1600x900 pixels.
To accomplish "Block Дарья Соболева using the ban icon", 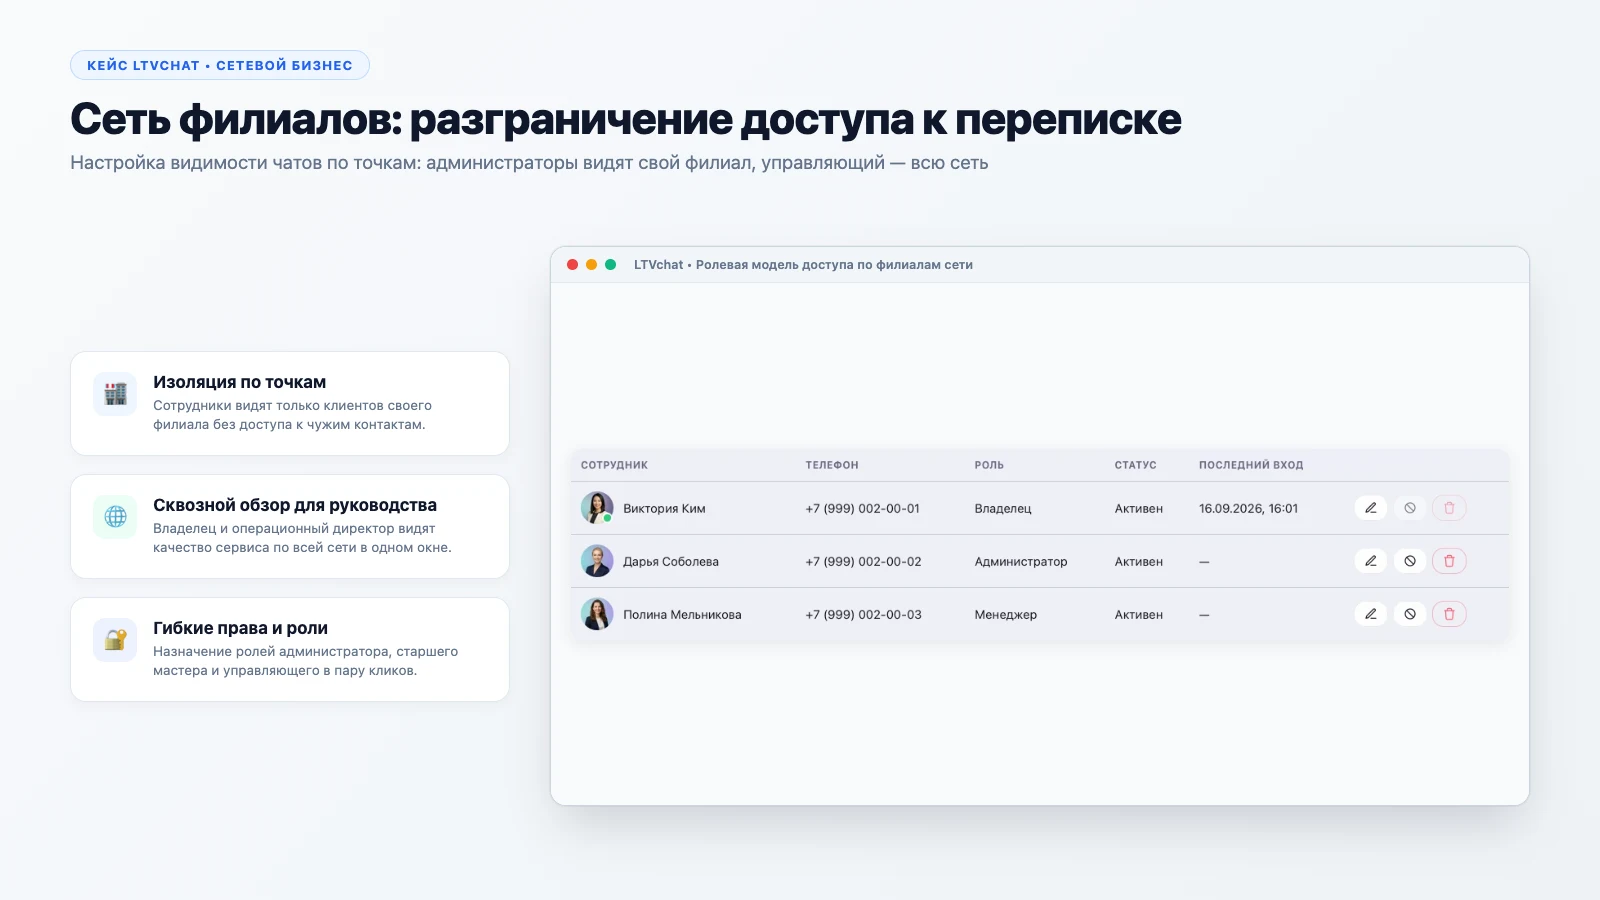I will [1410, 561].
